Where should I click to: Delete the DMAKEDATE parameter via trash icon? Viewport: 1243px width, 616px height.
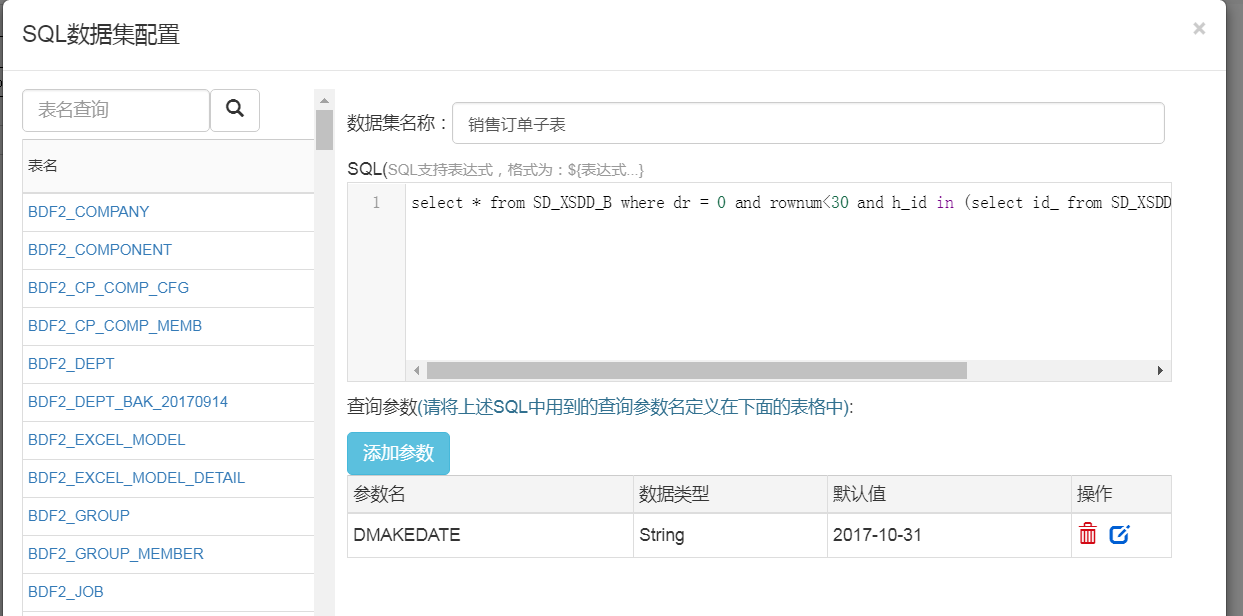[x=1088, y=534]
